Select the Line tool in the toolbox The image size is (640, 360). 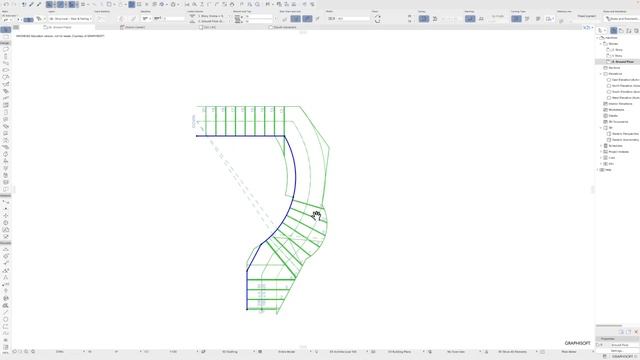point(6,312)
